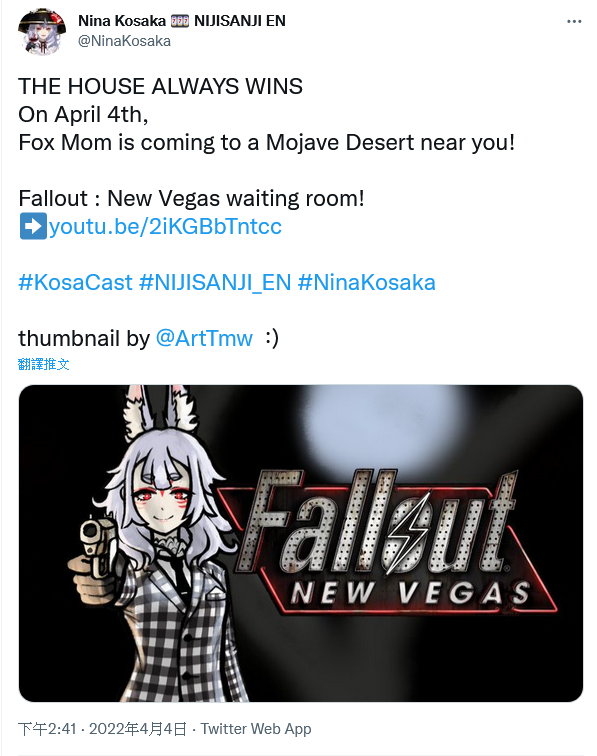Click the slot machine emoji in display name
597x756 pixels.
click(180, 21)
